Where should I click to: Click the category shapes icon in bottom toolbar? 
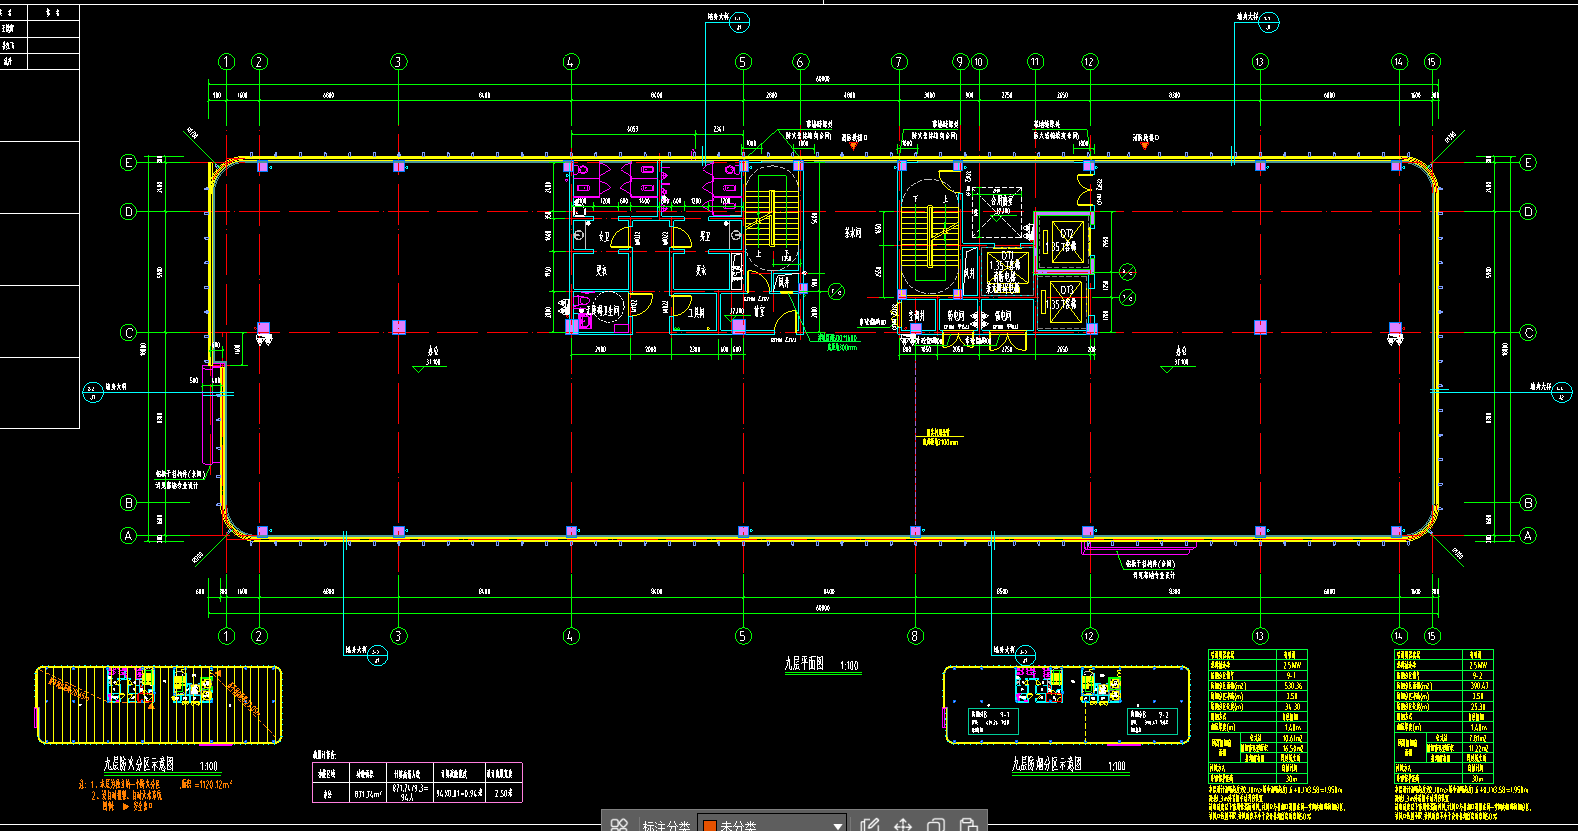[x=619, y=825]
